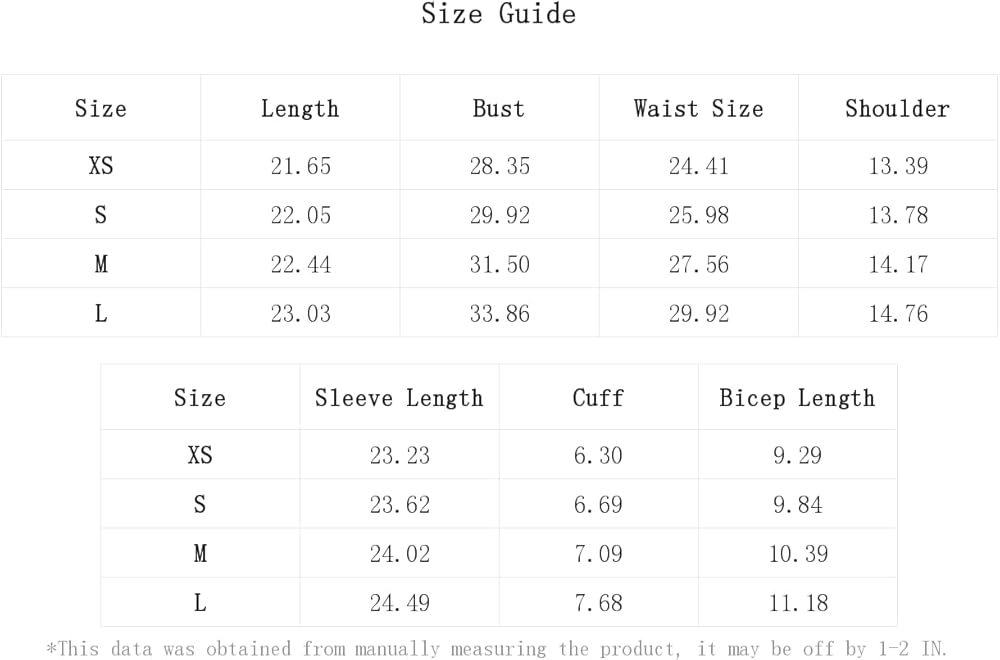
Task: Select the Waist Size column header
Action: (x=698, y=108)
